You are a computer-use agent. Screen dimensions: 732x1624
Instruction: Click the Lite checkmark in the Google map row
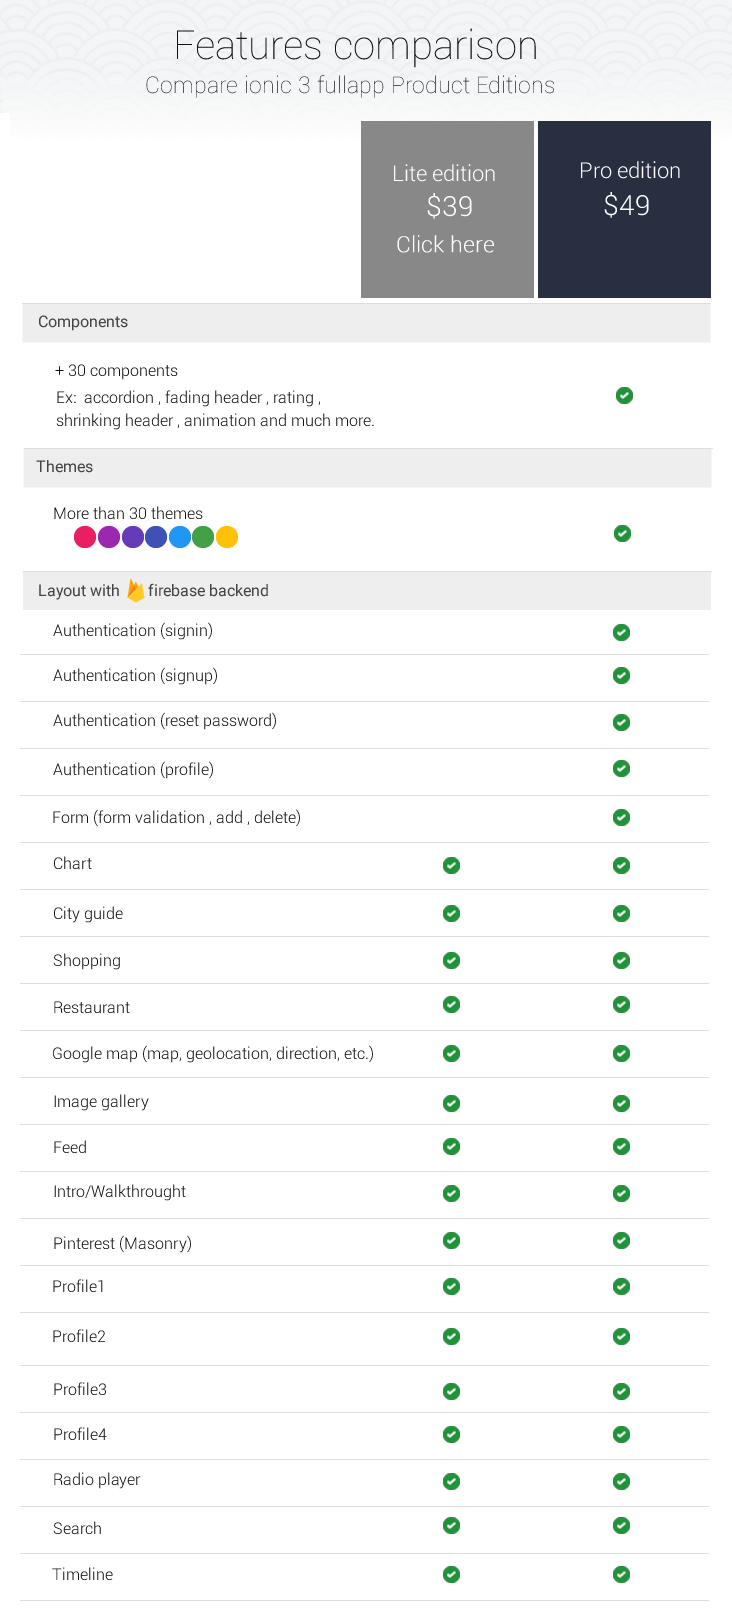[x=451, y=1053]
